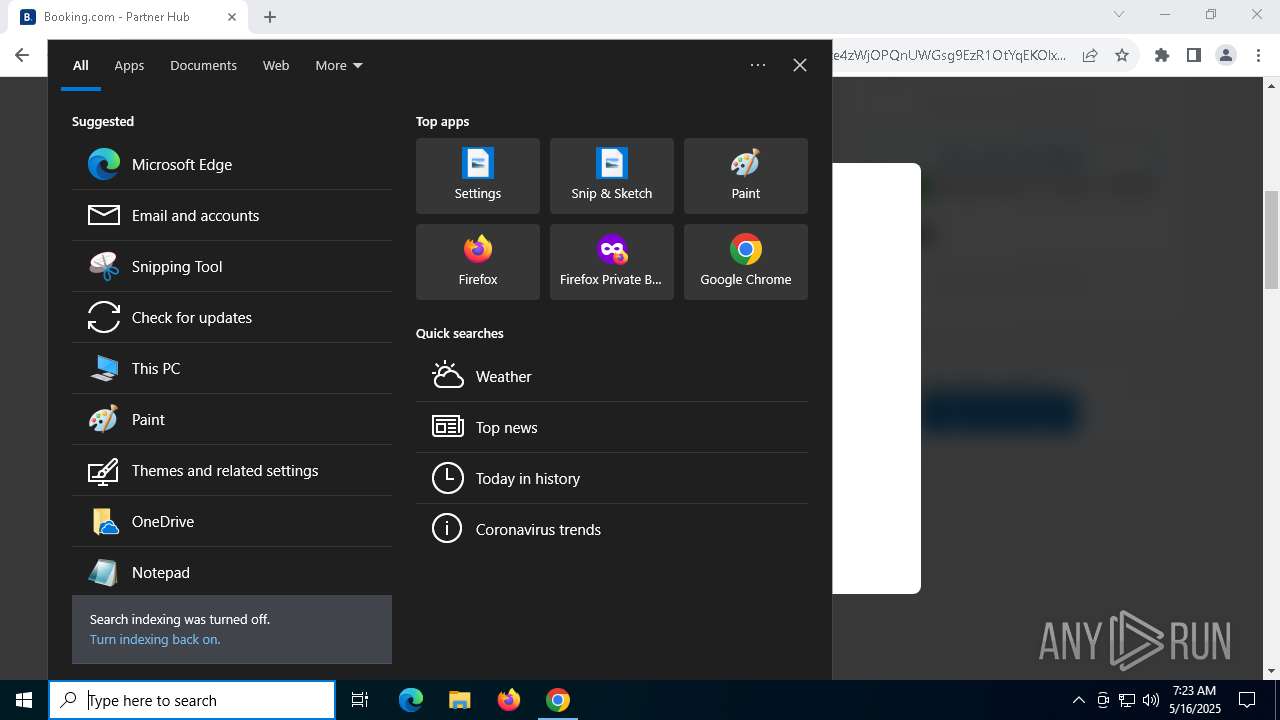Viewport: 1280px width, 720px height.
Task: Close the Booking.com Partner Hub tab
Action: click(232, 17)
